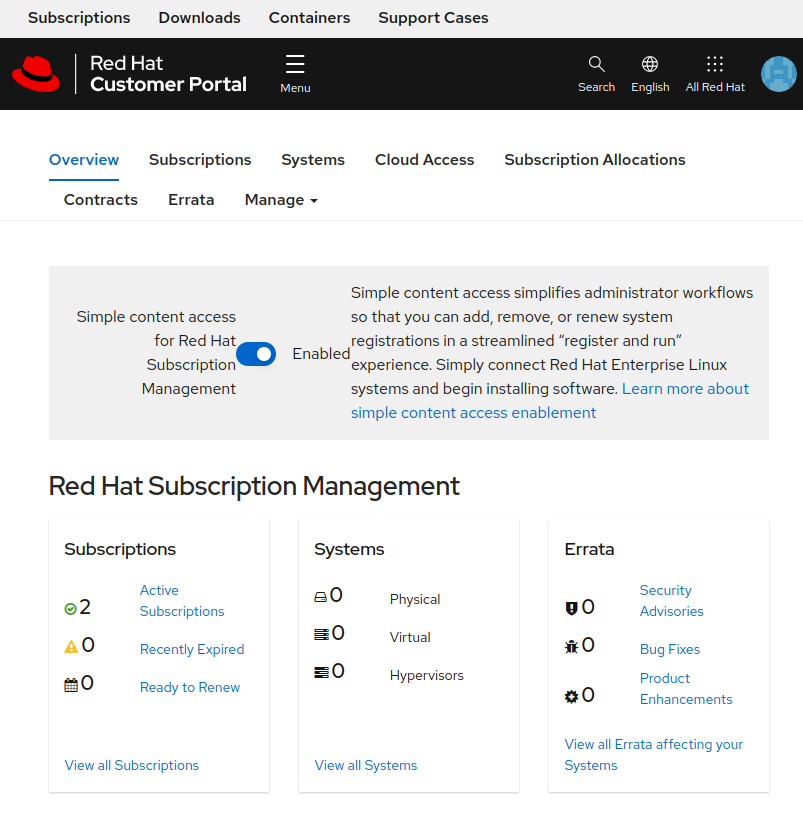Click the View all Subscriptions link
This screenshot has height=821, width=803.
click(132, 765)
